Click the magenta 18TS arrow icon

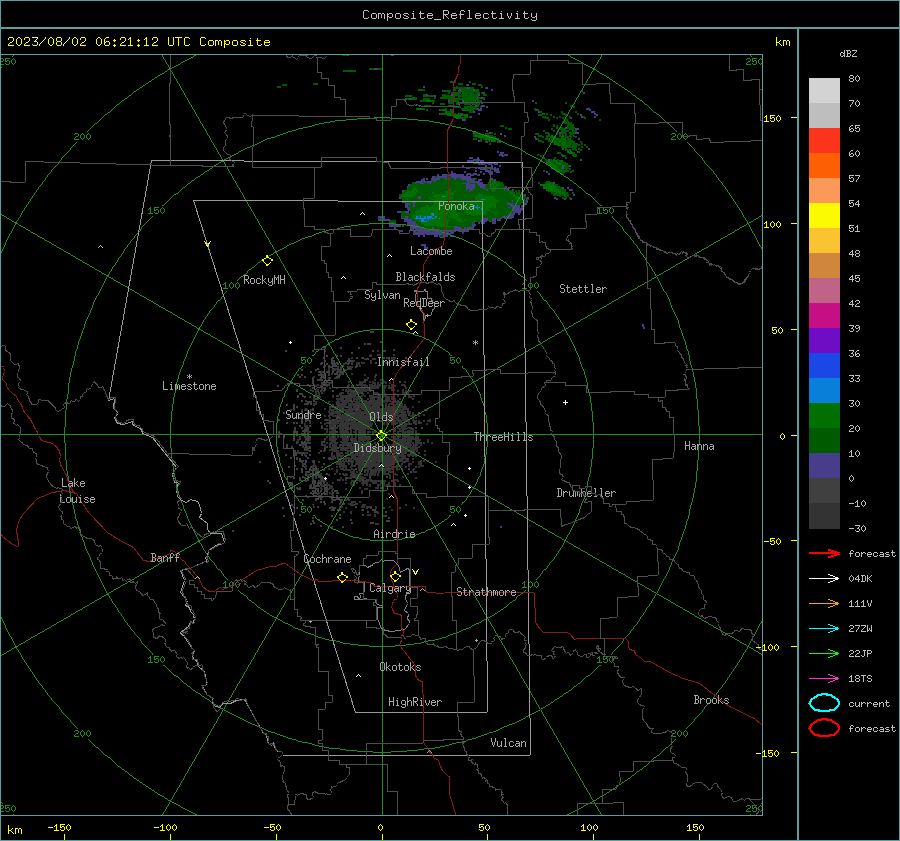tap(824, 679)
